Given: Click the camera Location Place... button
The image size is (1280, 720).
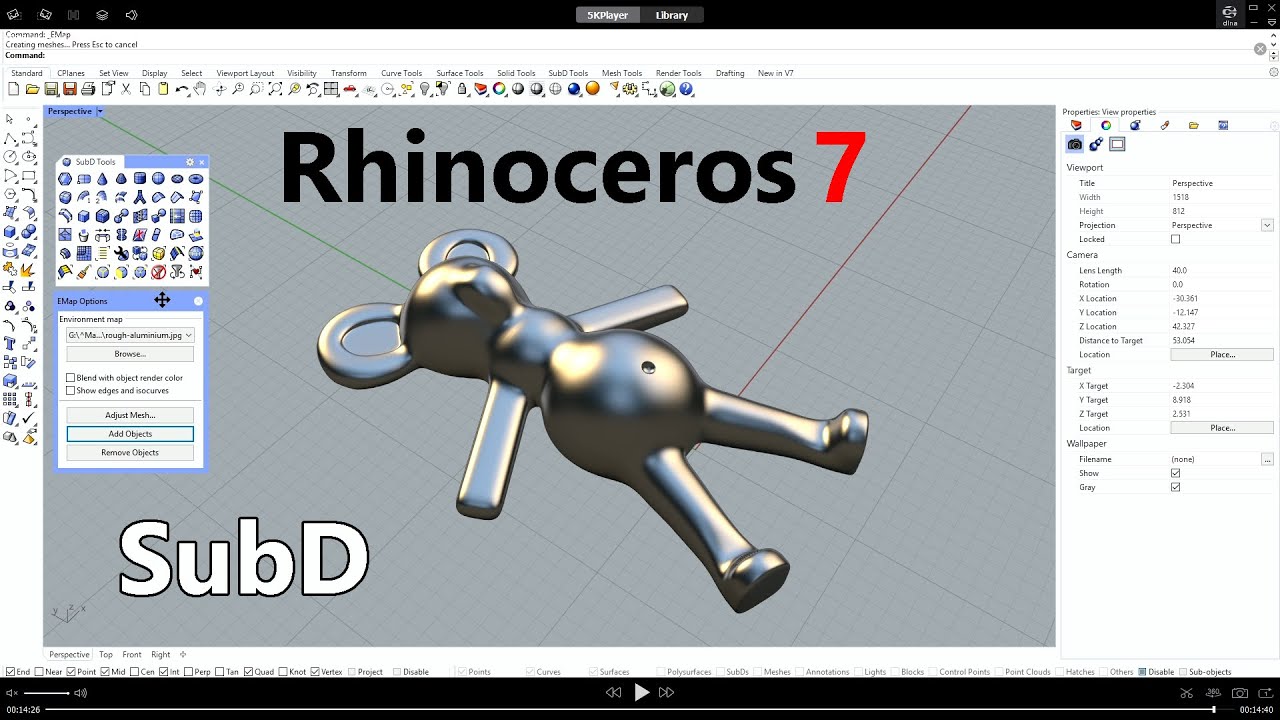Looking at the screenshot, I should pos(1222,354).
